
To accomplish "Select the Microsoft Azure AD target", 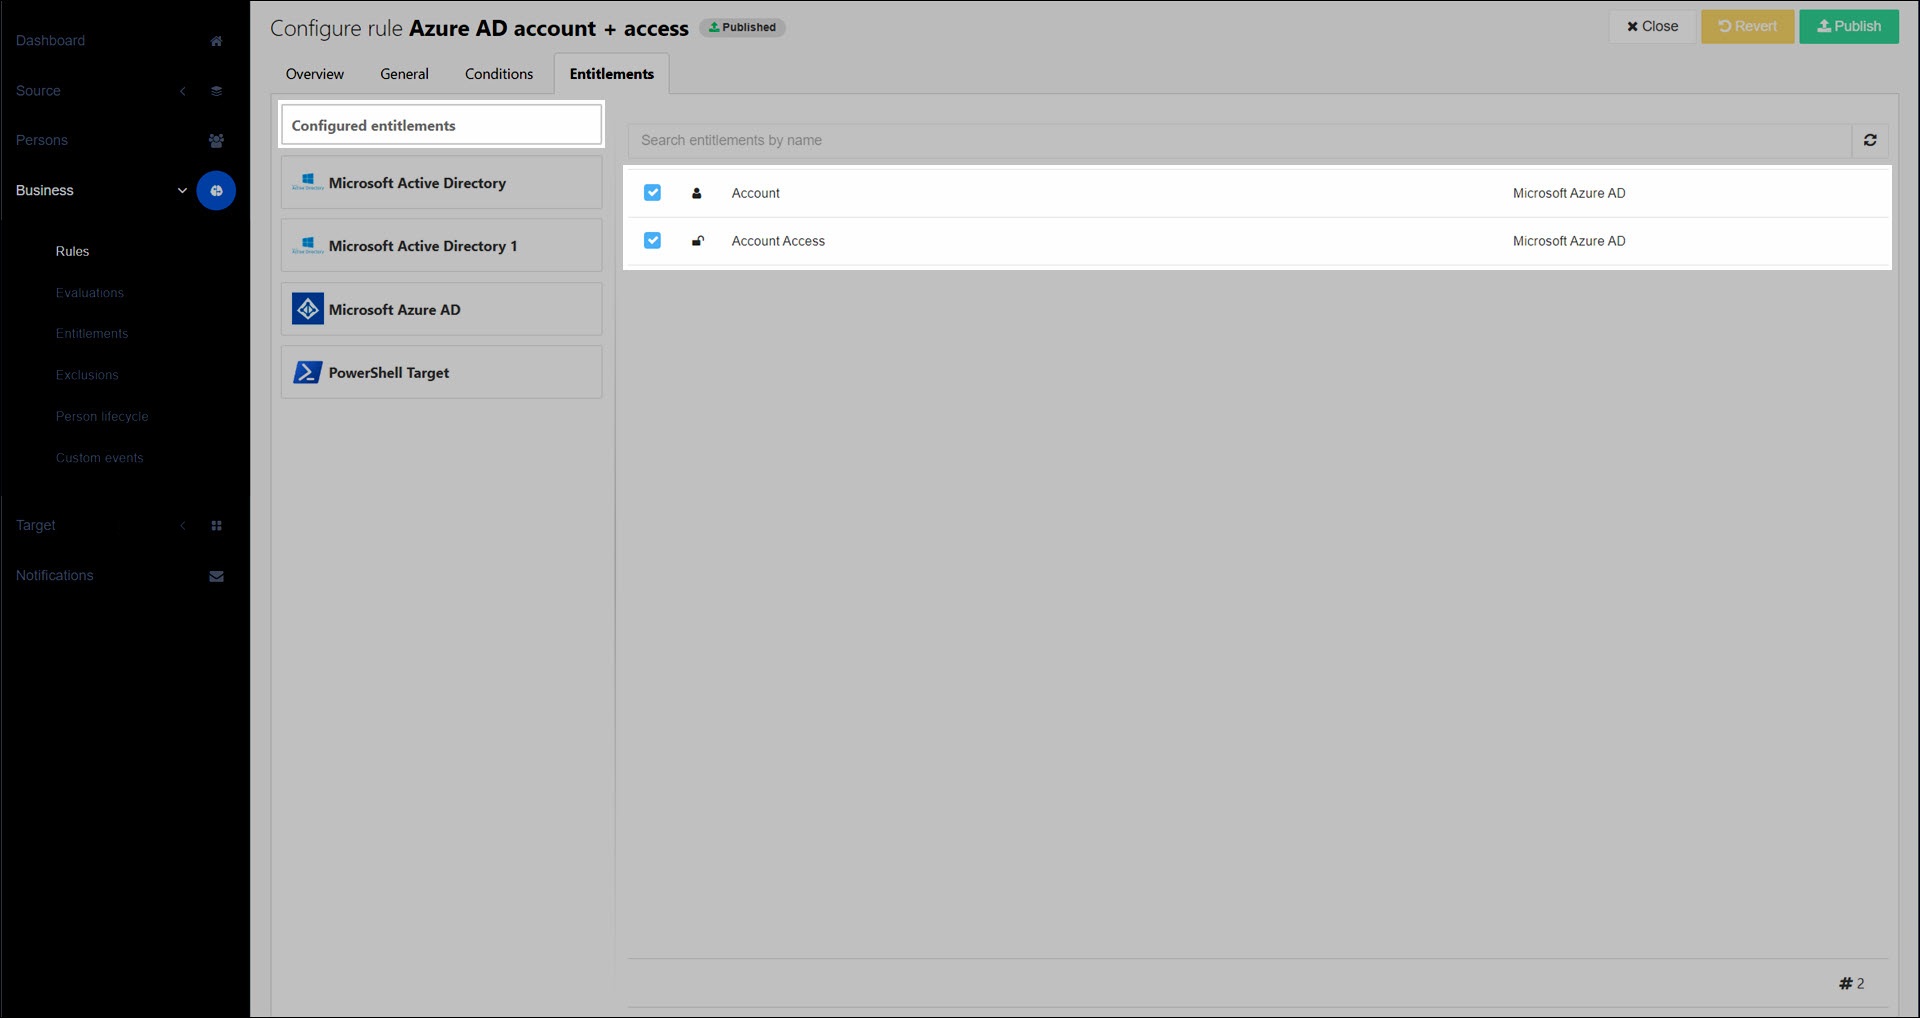I will [442, 310].
